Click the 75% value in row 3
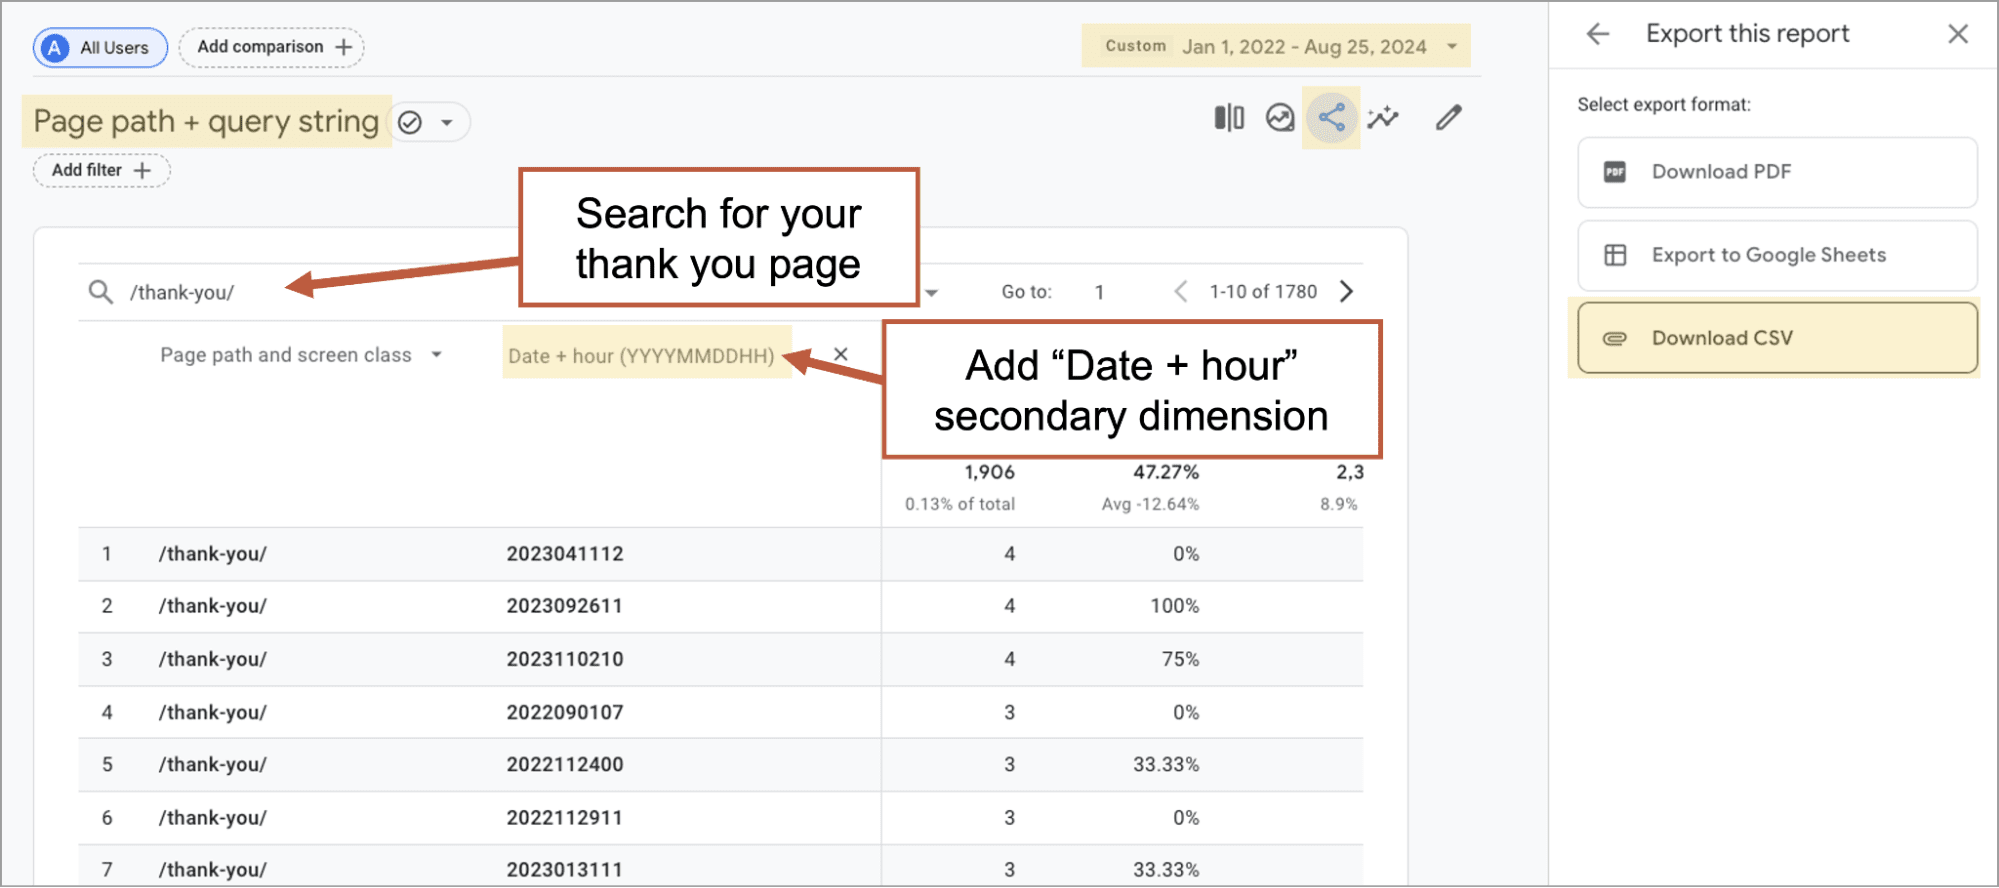1999x888 pixels. (x=1181, y=659)
